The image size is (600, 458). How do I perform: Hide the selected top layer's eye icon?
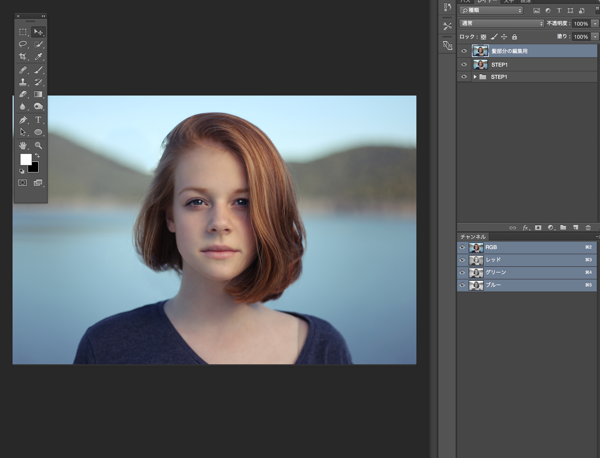pos(464,51)
